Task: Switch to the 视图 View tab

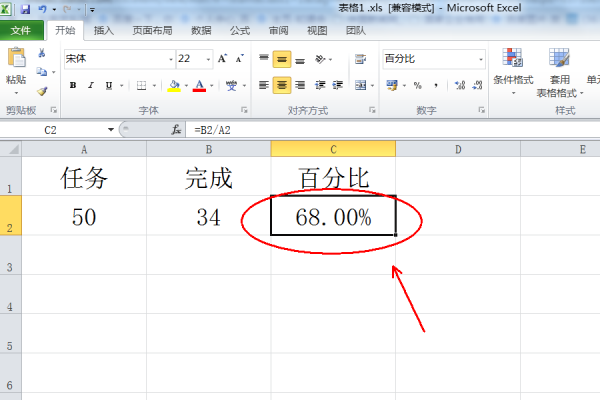Action: pyautogui.click(x=317, y=31)
